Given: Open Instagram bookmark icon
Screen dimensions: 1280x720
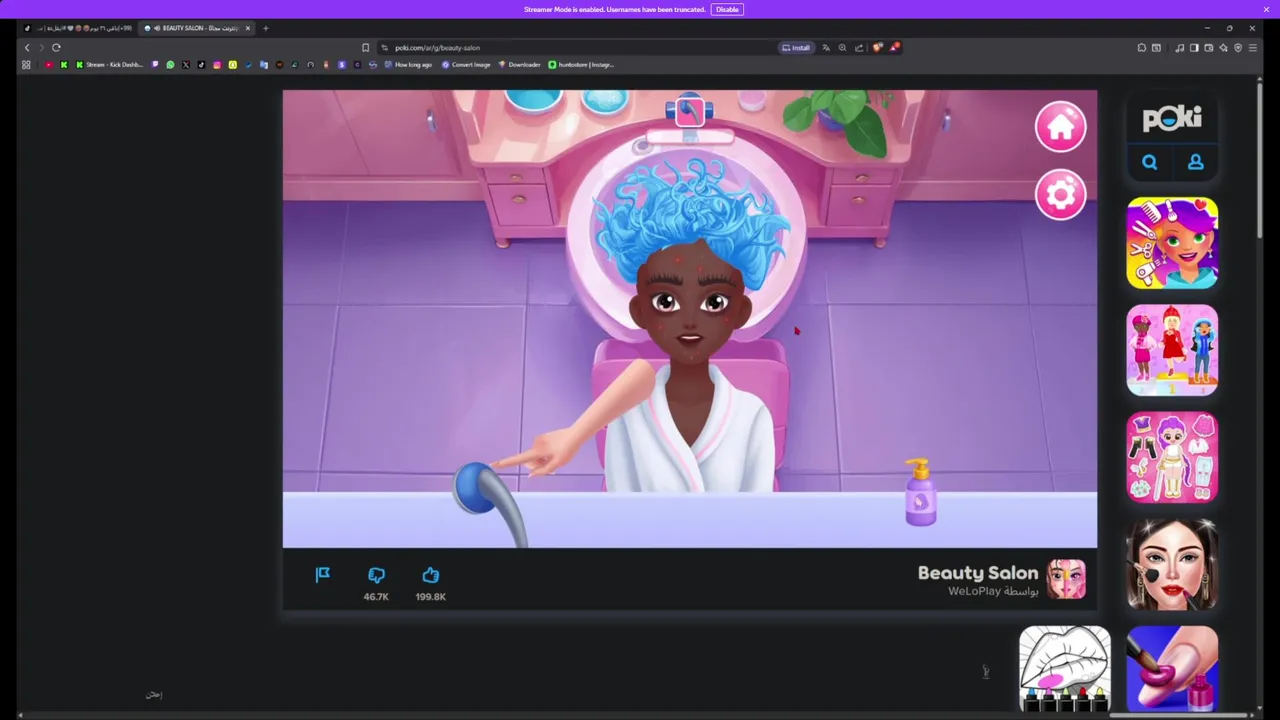Looking at the screenshot, I should 217,64.
